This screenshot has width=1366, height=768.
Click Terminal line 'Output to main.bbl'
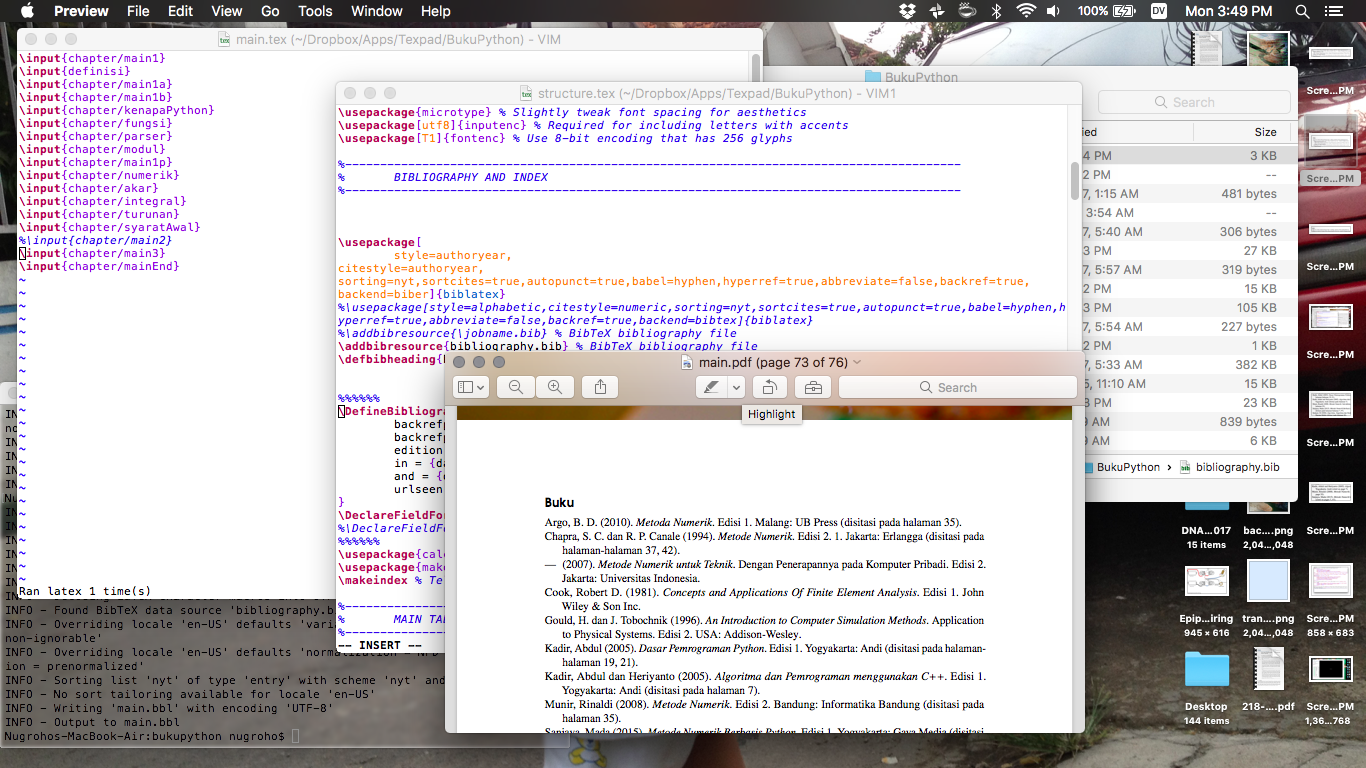point(93,722)
